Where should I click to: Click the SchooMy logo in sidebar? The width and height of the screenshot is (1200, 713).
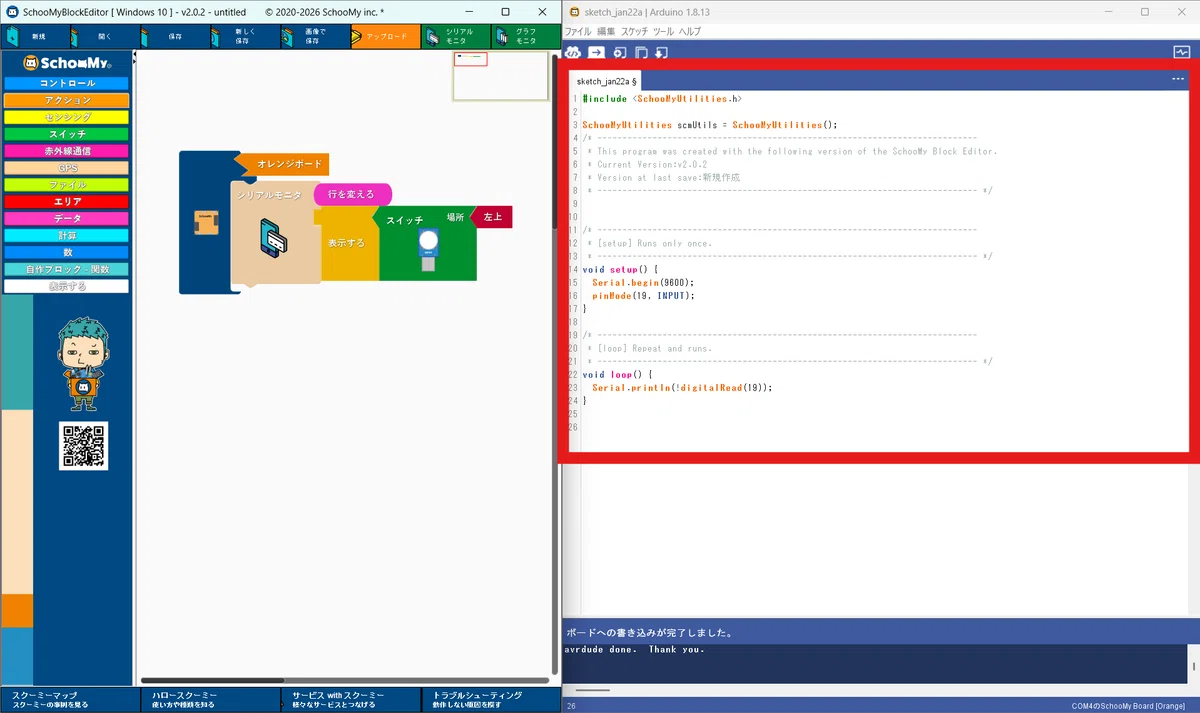(x=66, y=62)
